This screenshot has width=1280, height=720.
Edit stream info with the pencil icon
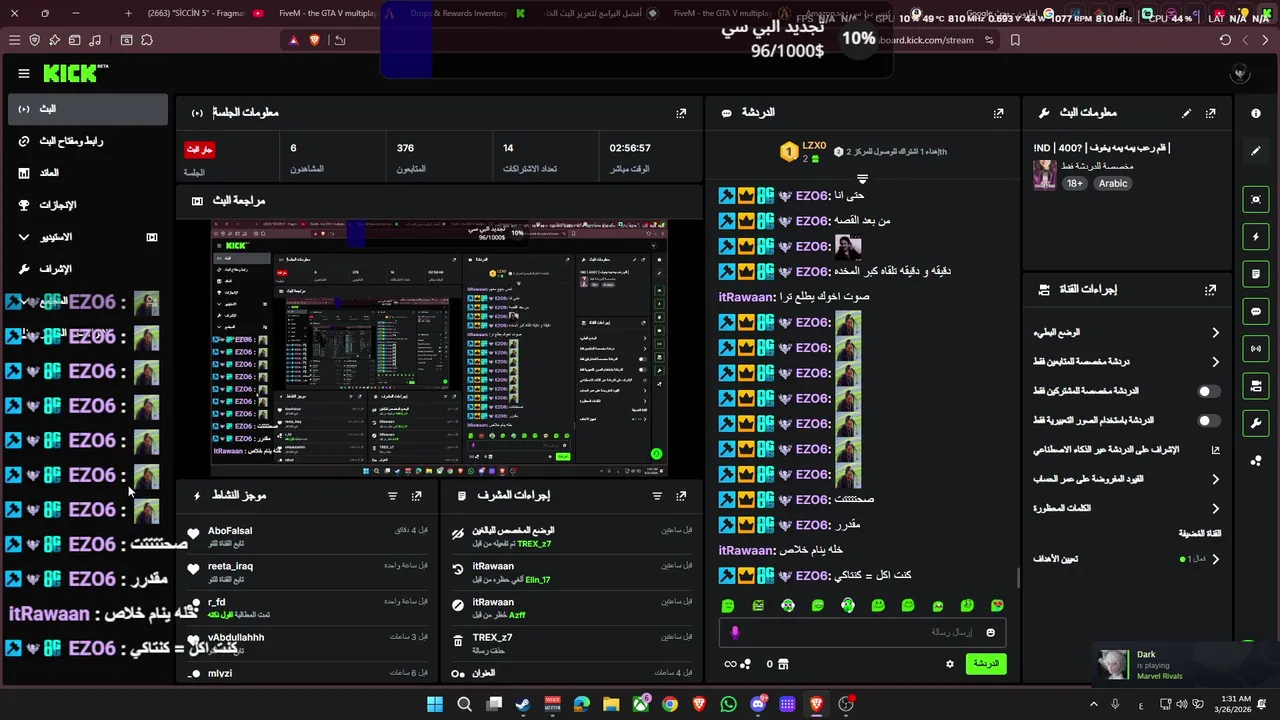(1187, 113)
